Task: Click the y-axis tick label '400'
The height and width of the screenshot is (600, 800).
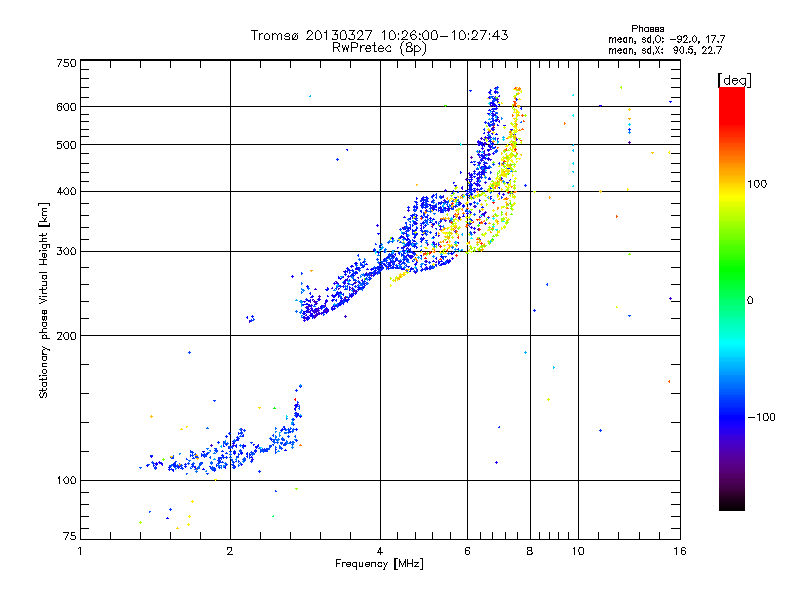Action: click(66, 191)
